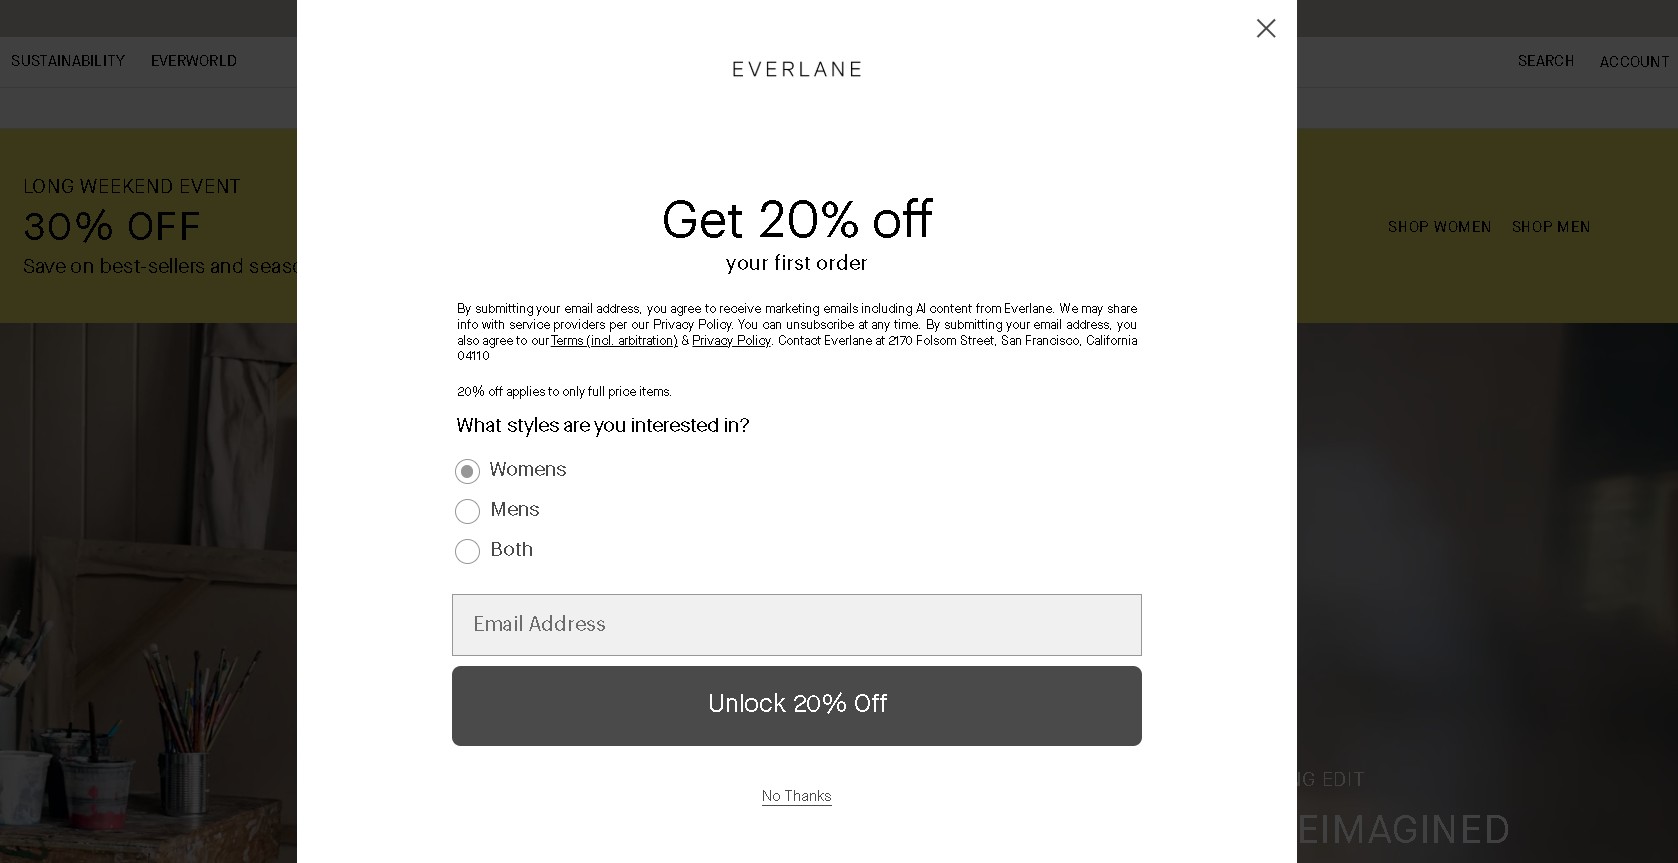Decline the offer via No Thanks
1678x863 pixels.
pos(796,796)
